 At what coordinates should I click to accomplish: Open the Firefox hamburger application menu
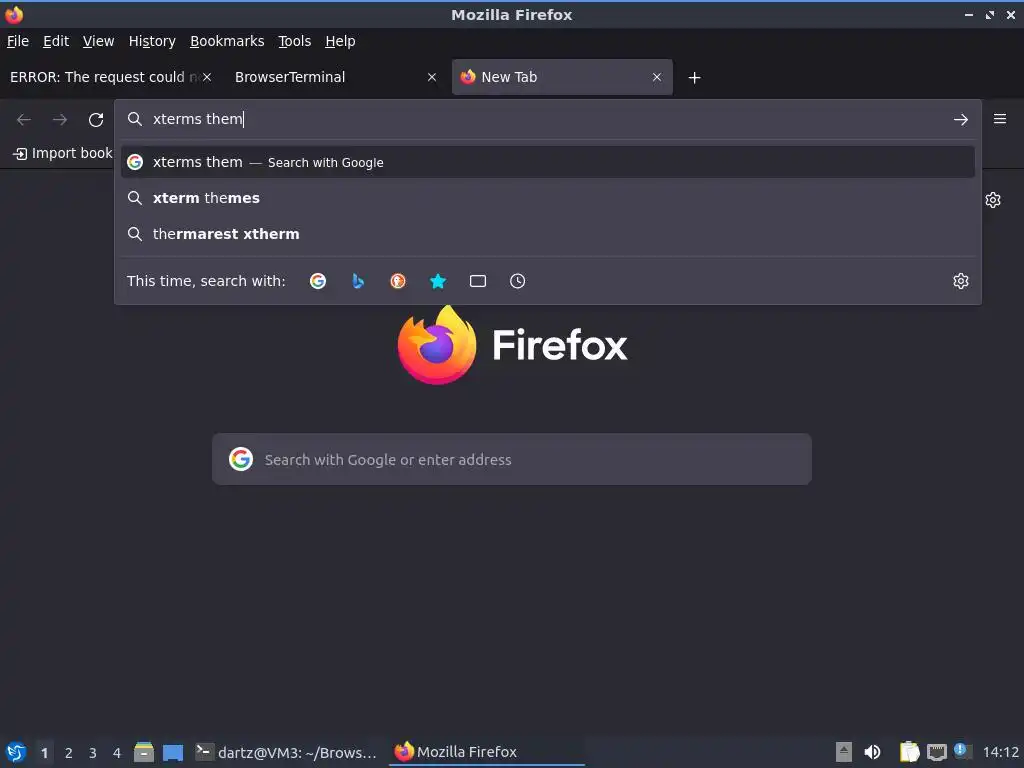pos(999,119)
